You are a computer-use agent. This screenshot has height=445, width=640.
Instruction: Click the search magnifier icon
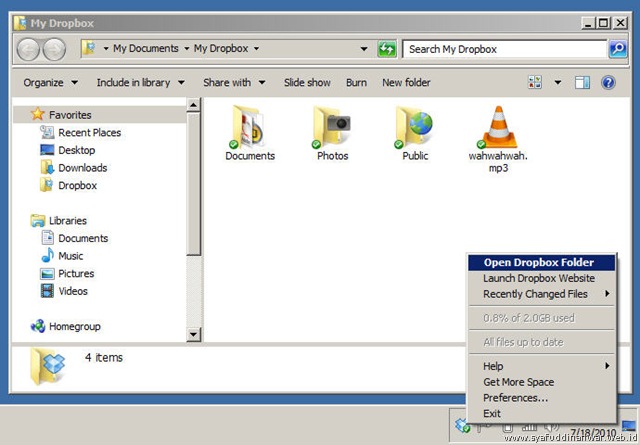point(618,49)
